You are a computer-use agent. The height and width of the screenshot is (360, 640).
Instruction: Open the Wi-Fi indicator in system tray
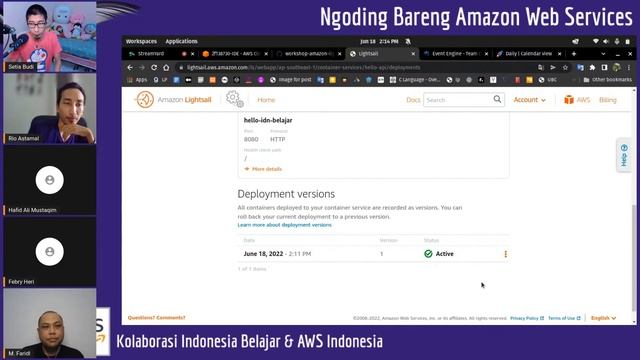point(596,41)
